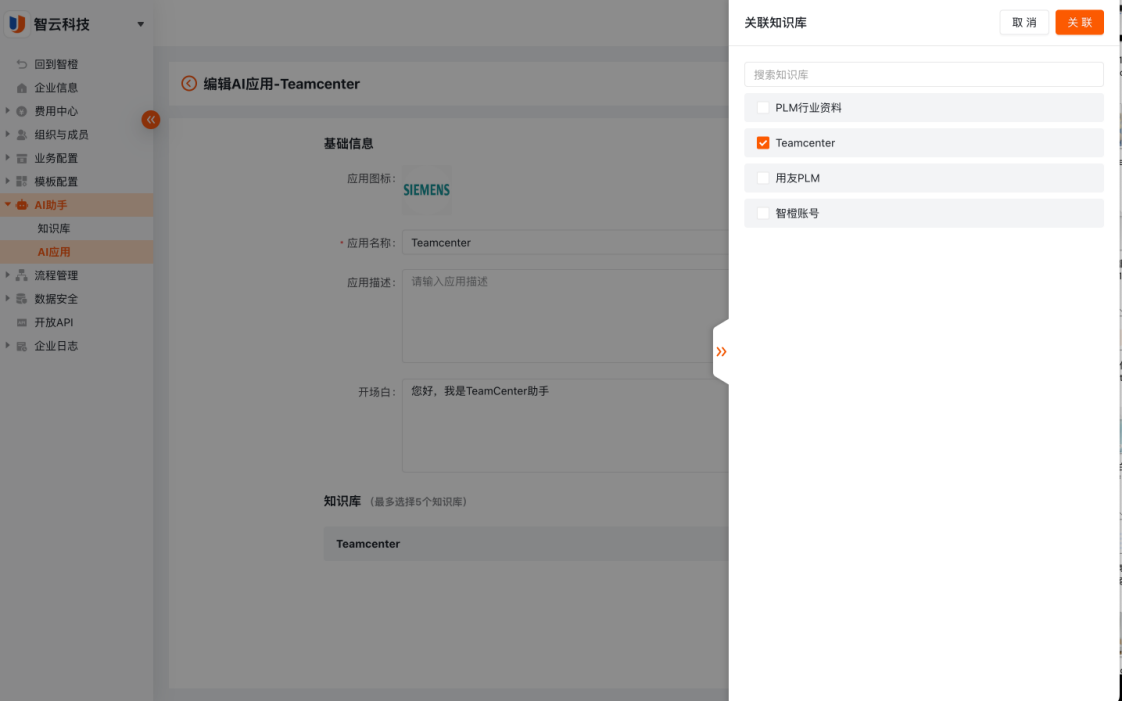Viewport: 1122px width, 701px height.
Task: Click the 回到智橙 return arrow icon
Action: coord(21,64)
